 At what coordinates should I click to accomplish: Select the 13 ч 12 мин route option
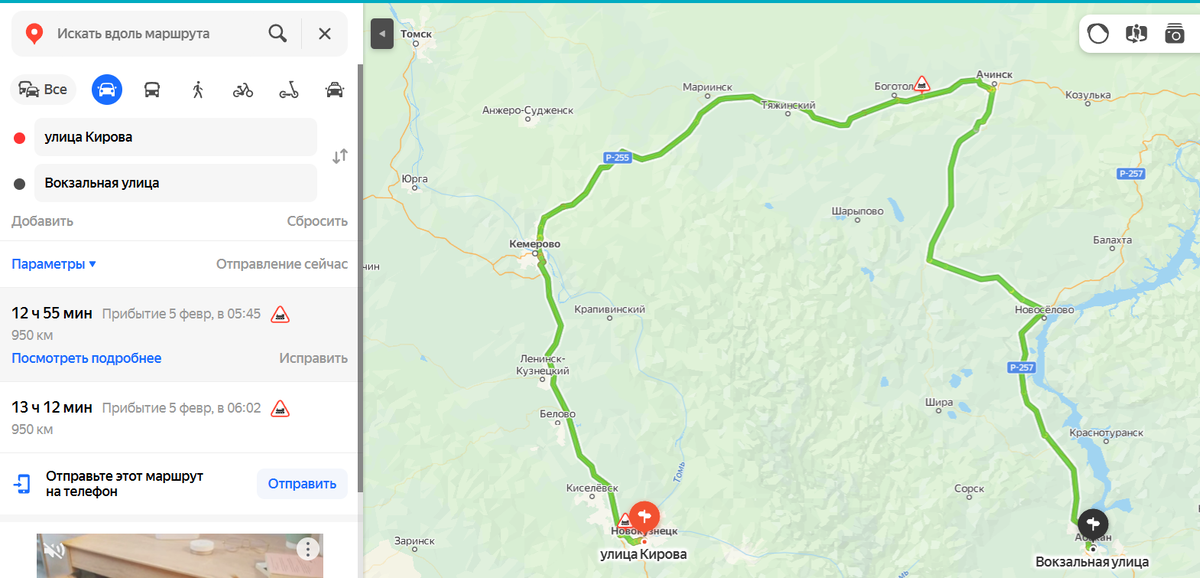[x=179, y=418]
